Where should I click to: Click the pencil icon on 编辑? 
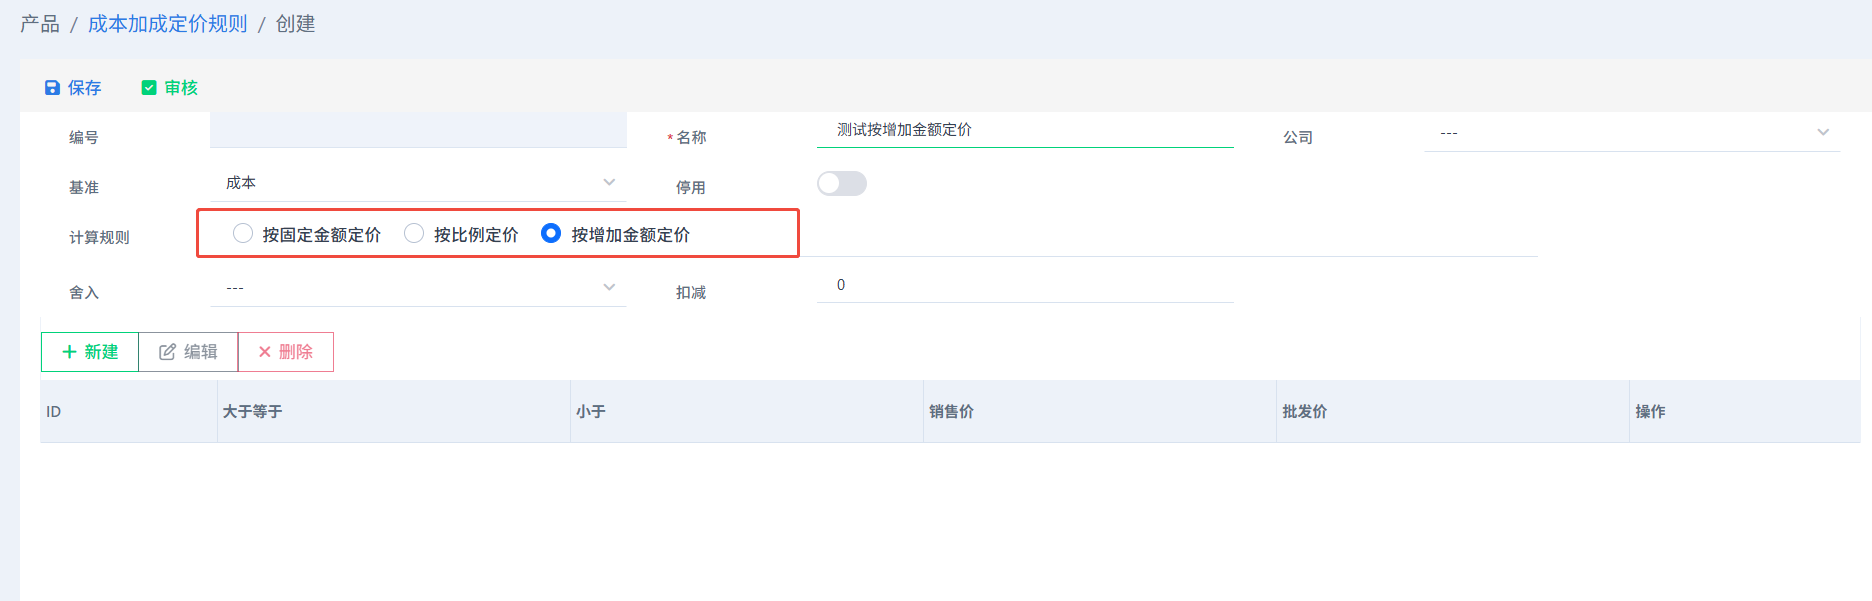pyautogui.click(x=167, y=352)
